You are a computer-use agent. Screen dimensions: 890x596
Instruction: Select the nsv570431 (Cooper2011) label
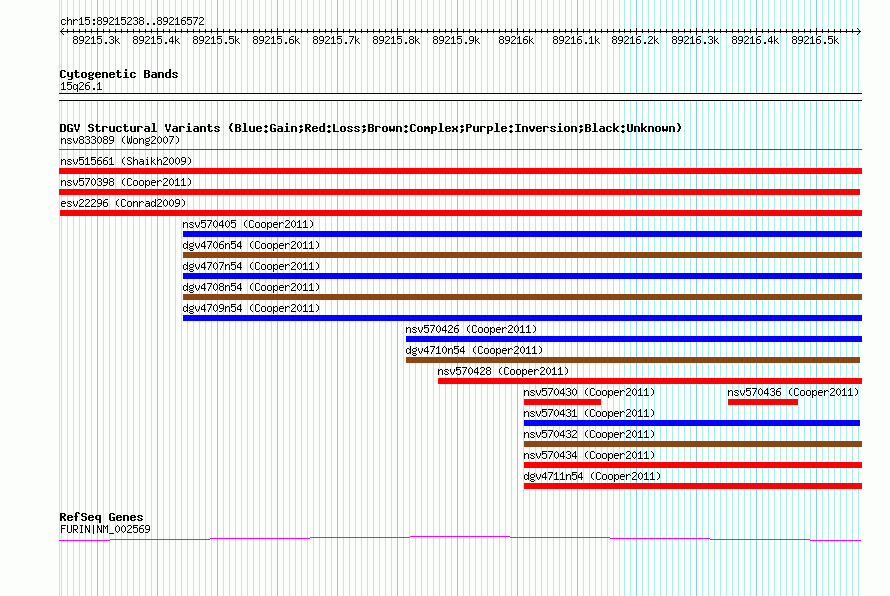click(x=589, y=413)
